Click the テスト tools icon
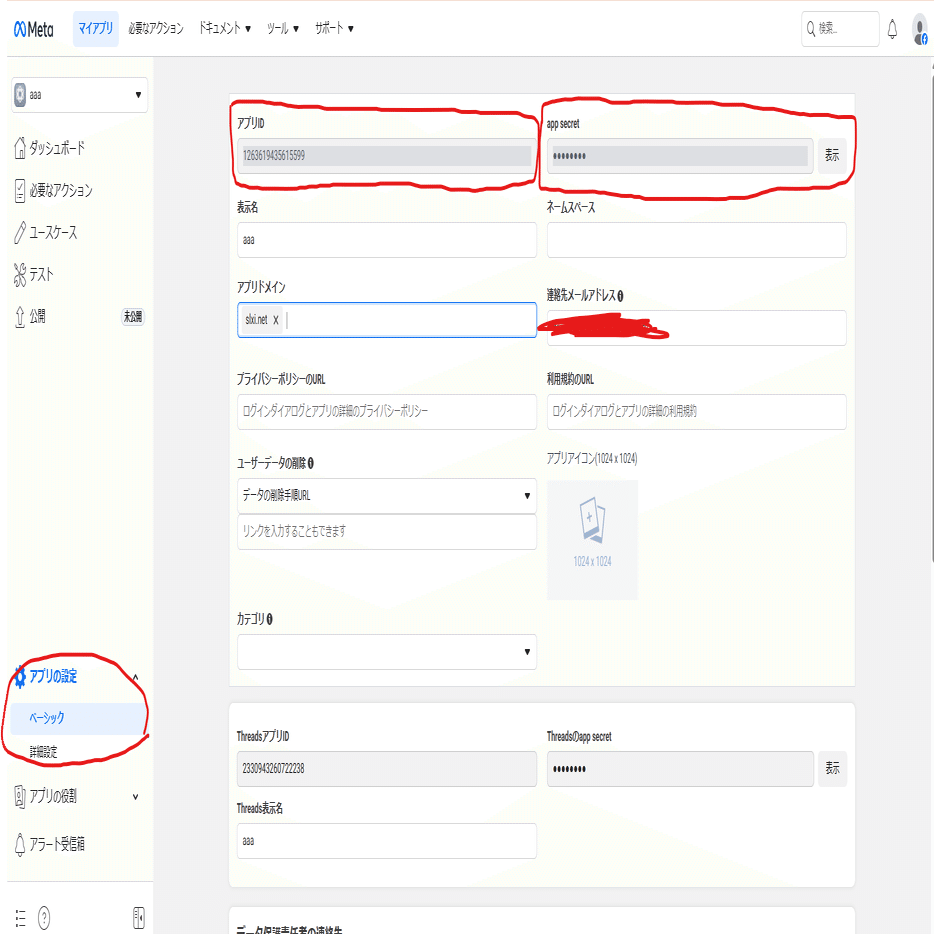Image resolution: width=934 pixels, height=934 pixels. (20, 275)
